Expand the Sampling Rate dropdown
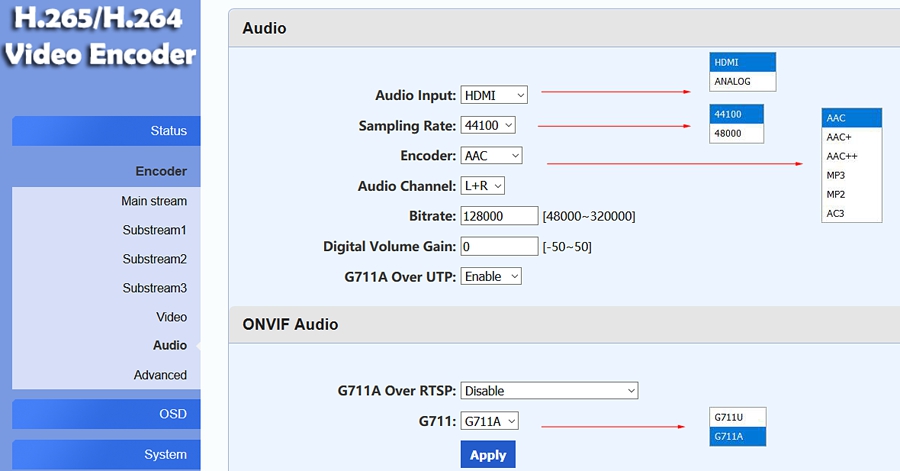900x471 pixels. [488, 125]
